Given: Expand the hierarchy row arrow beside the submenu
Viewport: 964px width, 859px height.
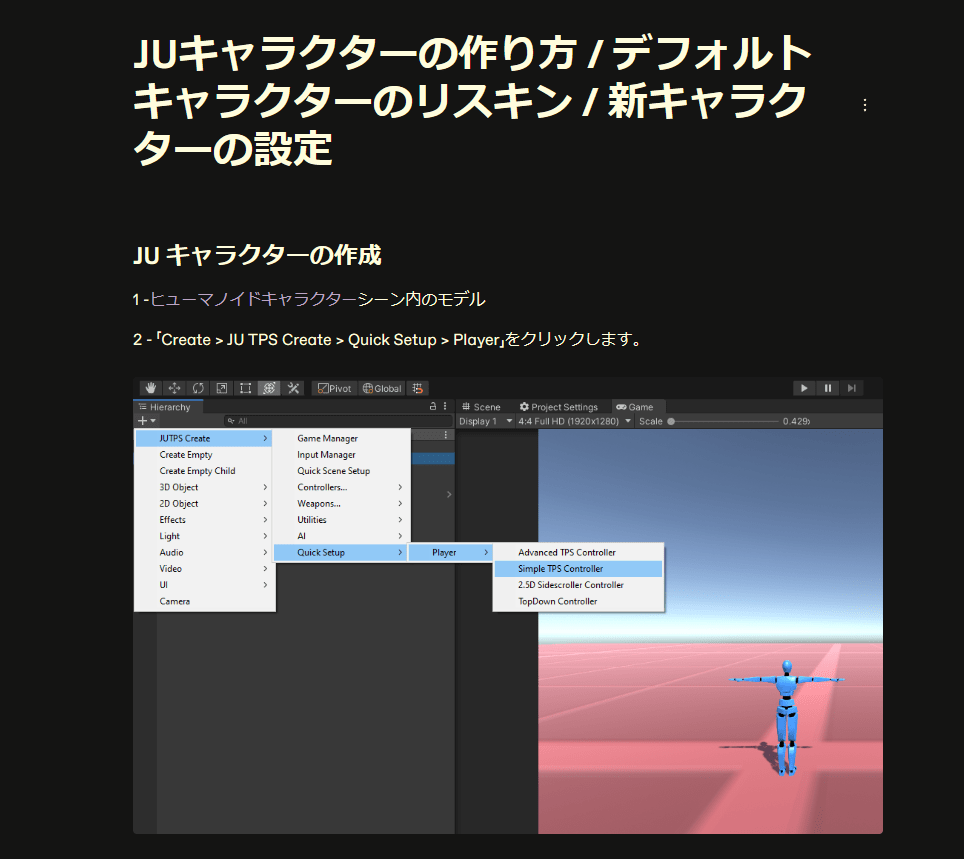Looking at the screenshot, I should (449, 494).
